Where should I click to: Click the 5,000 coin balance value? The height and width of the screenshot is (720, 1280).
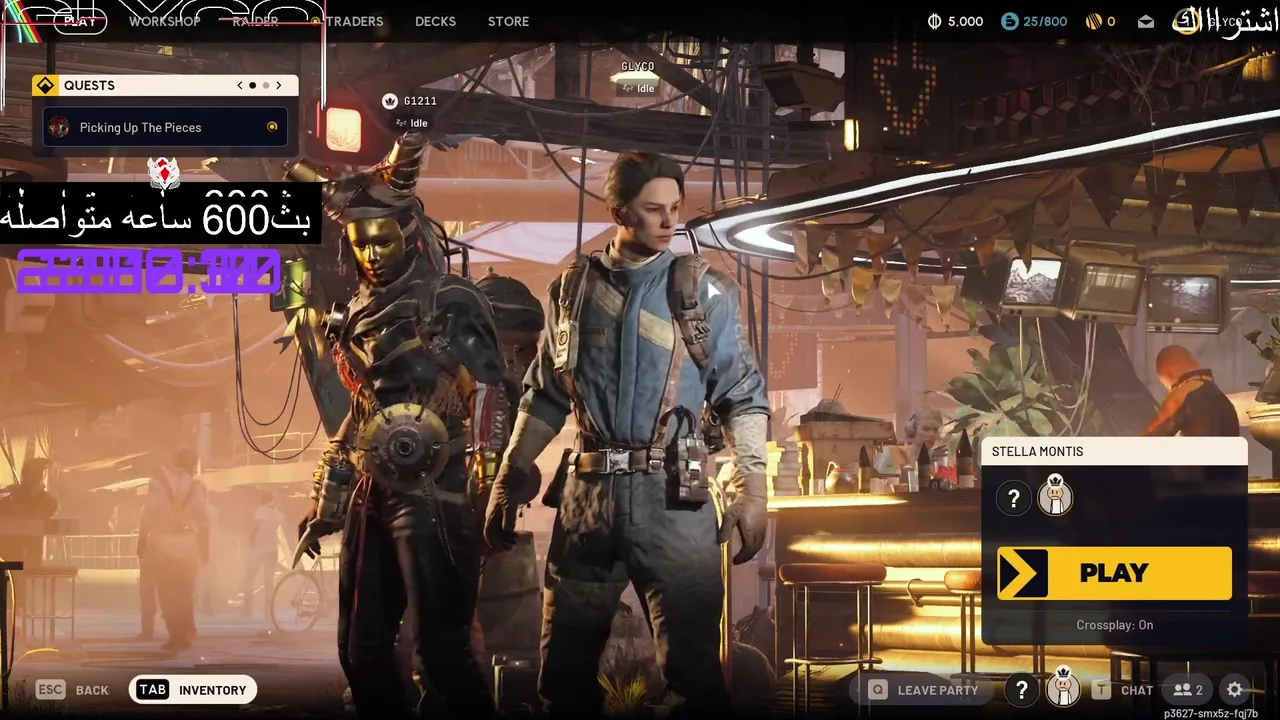[x=965, y=21]
